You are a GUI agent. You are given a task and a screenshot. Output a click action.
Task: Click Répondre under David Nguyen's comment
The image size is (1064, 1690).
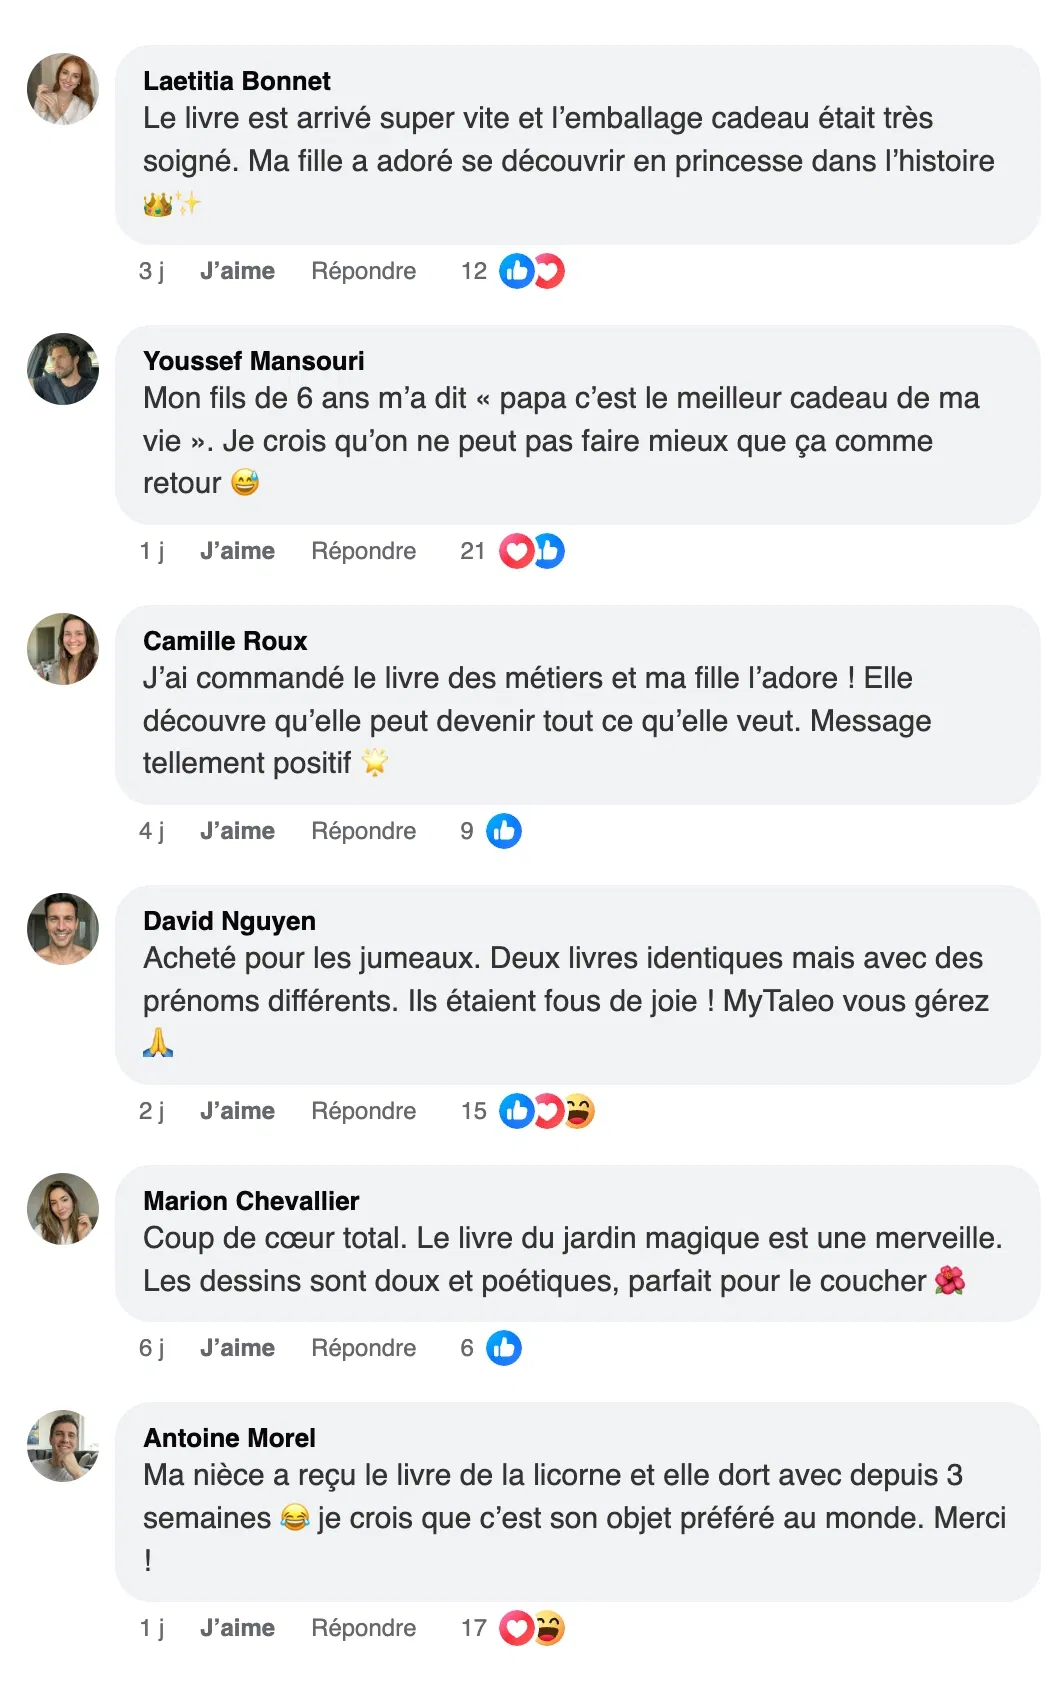coord(363,1111)
